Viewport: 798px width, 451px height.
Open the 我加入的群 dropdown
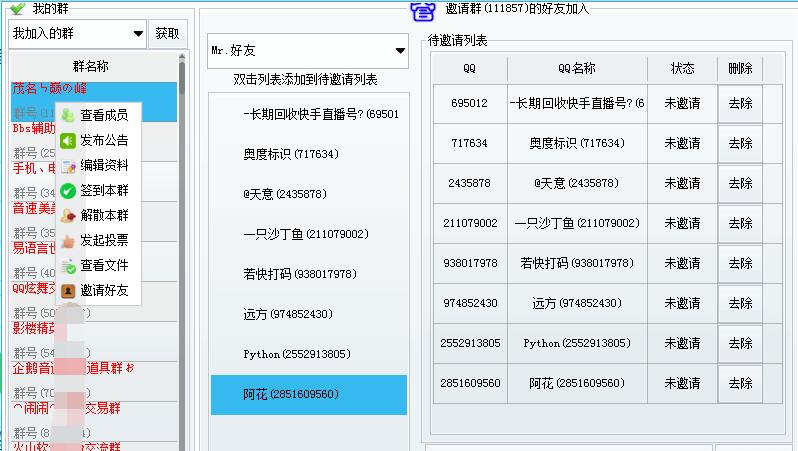[x=77, y=34]
